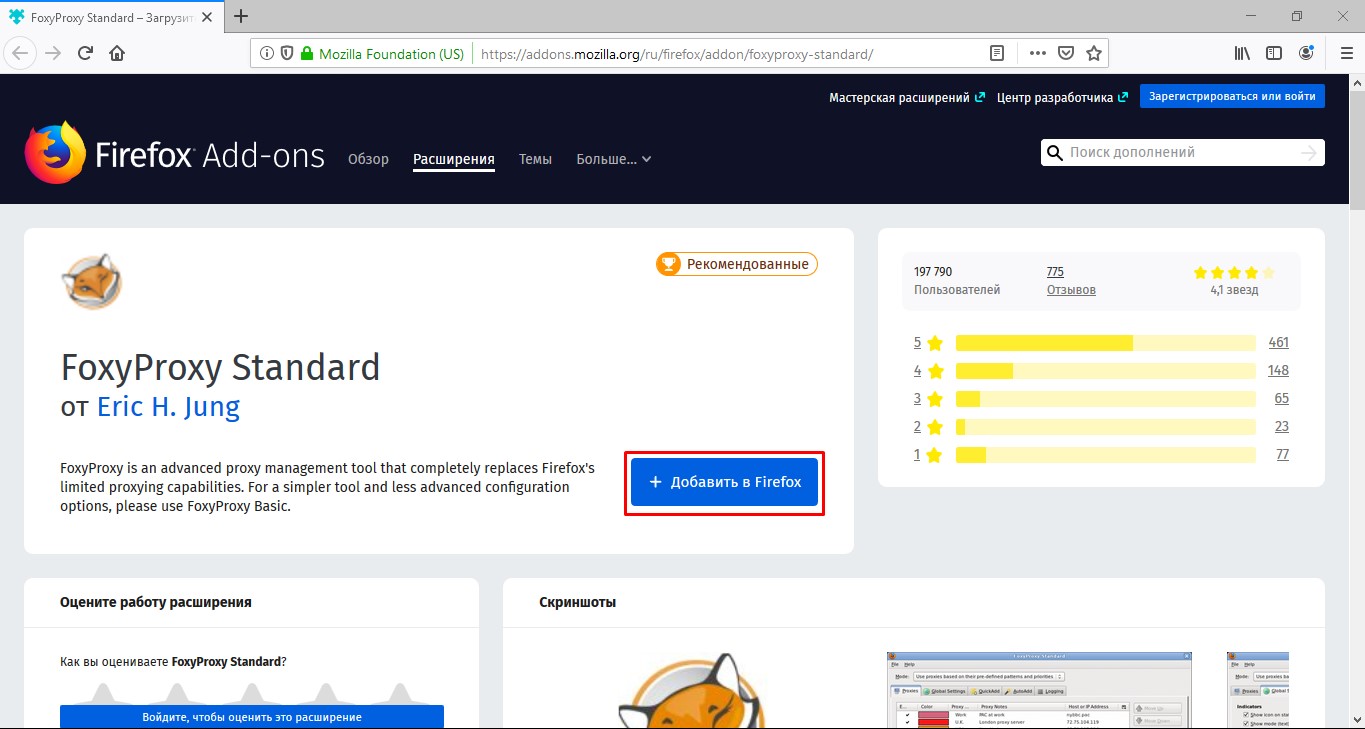Open page actions three-dot menu
1365x729 pixels.
[1037, 53]
